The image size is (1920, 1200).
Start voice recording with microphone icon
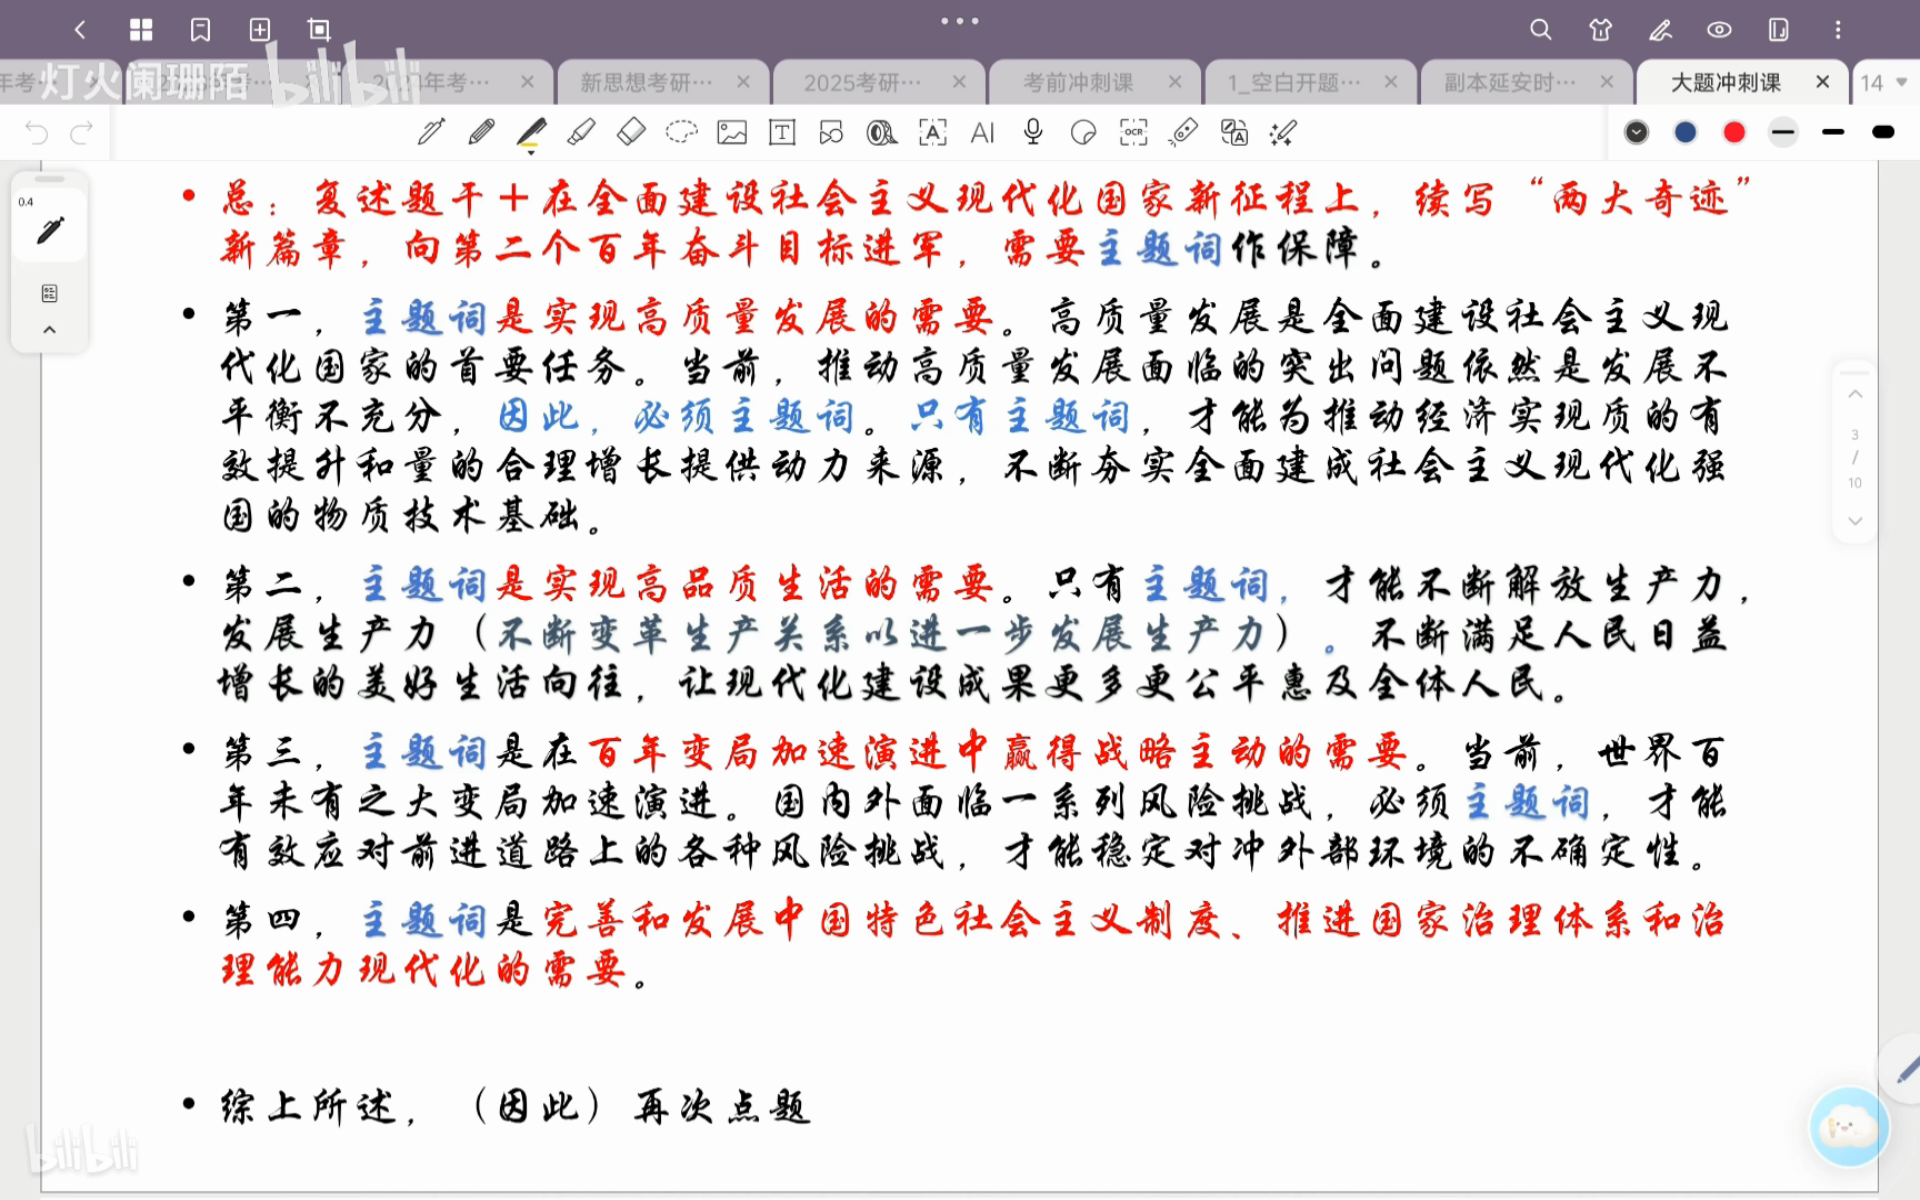[x=1033, y=132]
